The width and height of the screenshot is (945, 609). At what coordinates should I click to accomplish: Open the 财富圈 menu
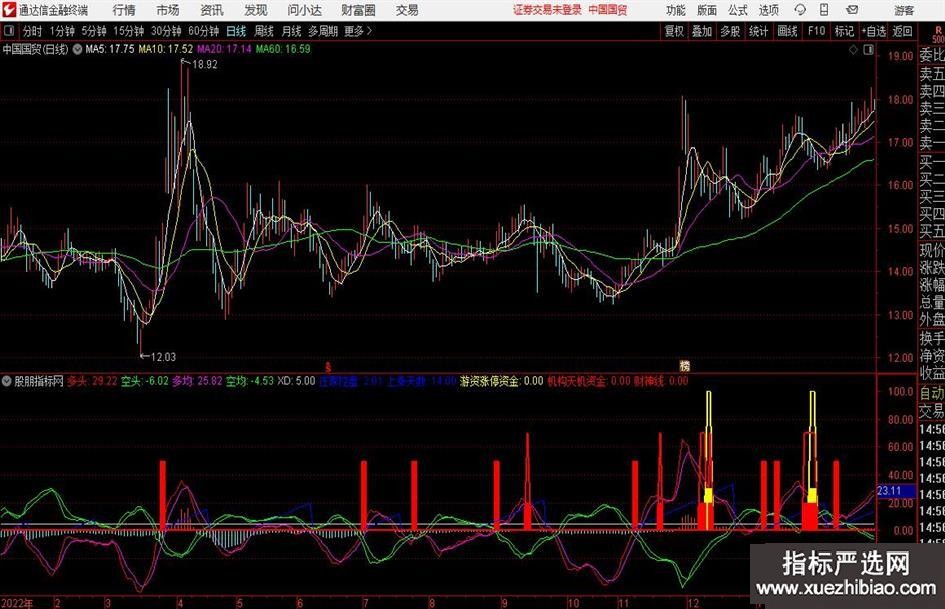(358, 10)
